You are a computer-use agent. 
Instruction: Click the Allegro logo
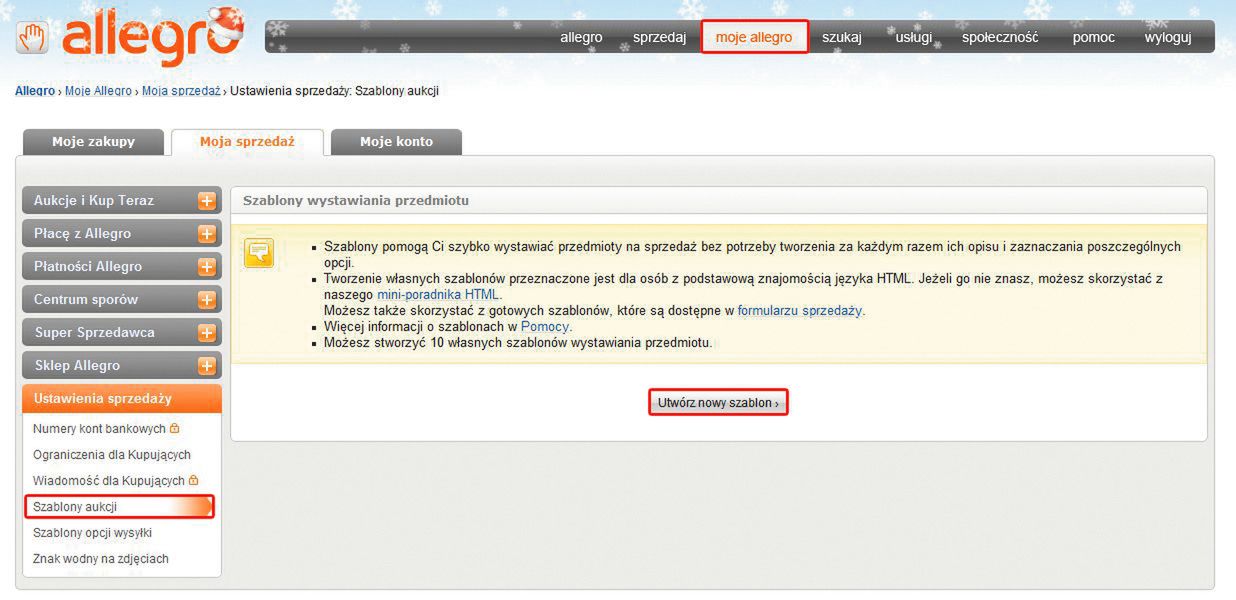pyautogui.click(x=130, y=37)
